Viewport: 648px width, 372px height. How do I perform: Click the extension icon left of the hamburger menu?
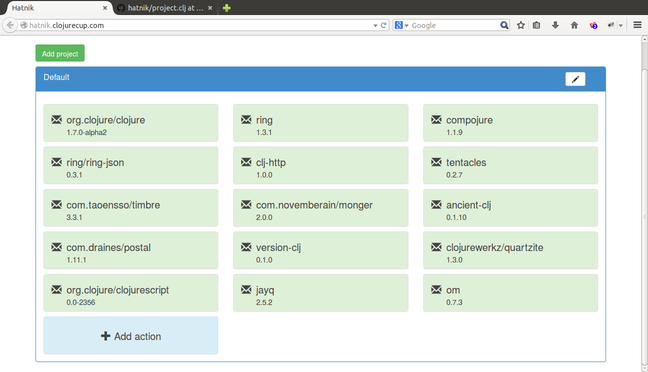pos(611,25)
